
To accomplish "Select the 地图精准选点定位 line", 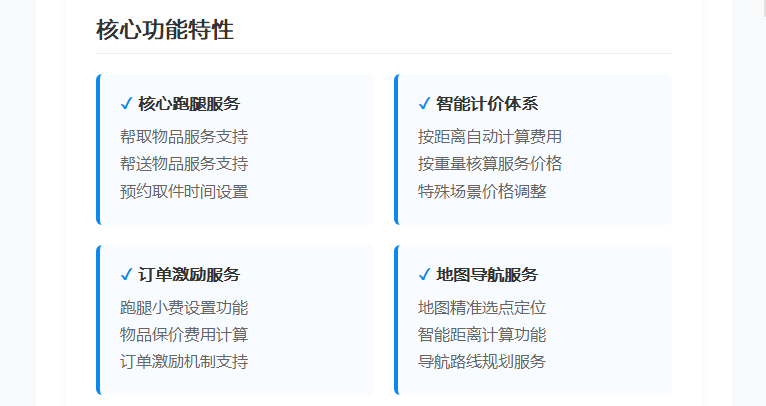I will pyautogui.click(x=482, y=307).
